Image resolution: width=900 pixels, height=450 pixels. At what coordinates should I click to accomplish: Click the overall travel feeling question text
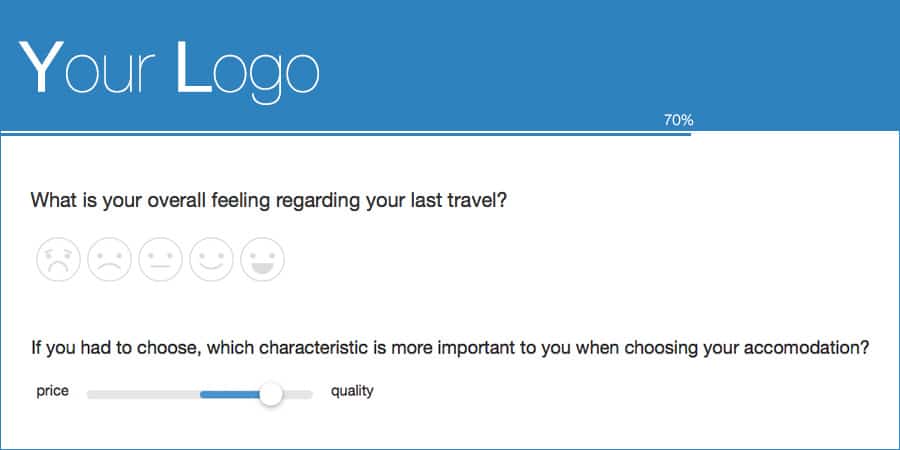pyautogui.click(x=269, y=200)
